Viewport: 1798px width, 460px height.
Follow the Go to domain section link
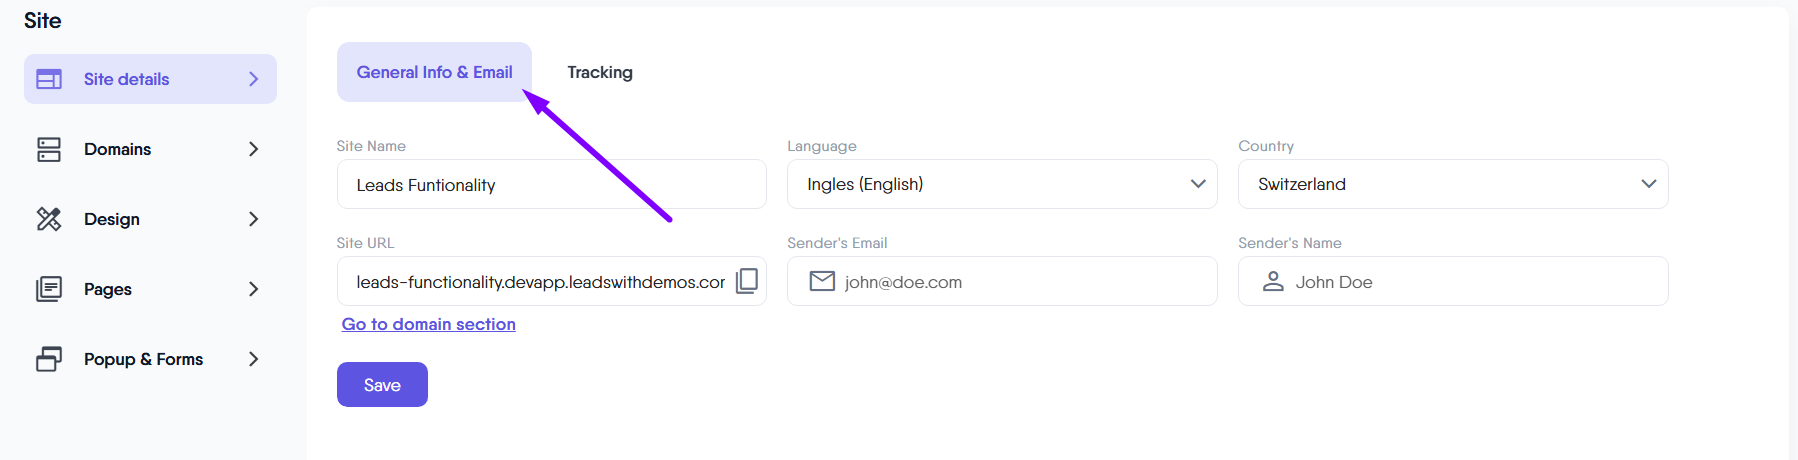[x=429, y=324]
